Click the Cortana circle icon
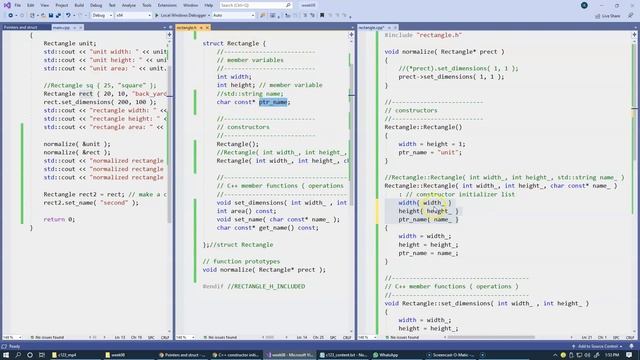 [30, 355]
